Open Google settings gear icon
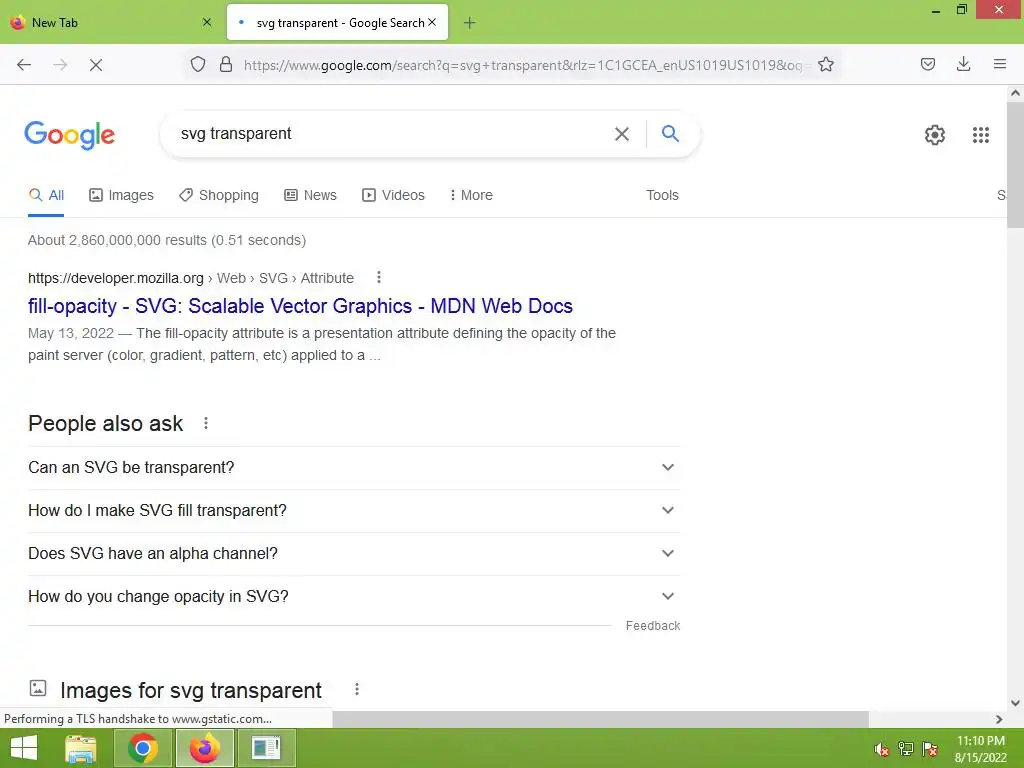Screen dimensions: 1024x768 [x=935, y=135]
